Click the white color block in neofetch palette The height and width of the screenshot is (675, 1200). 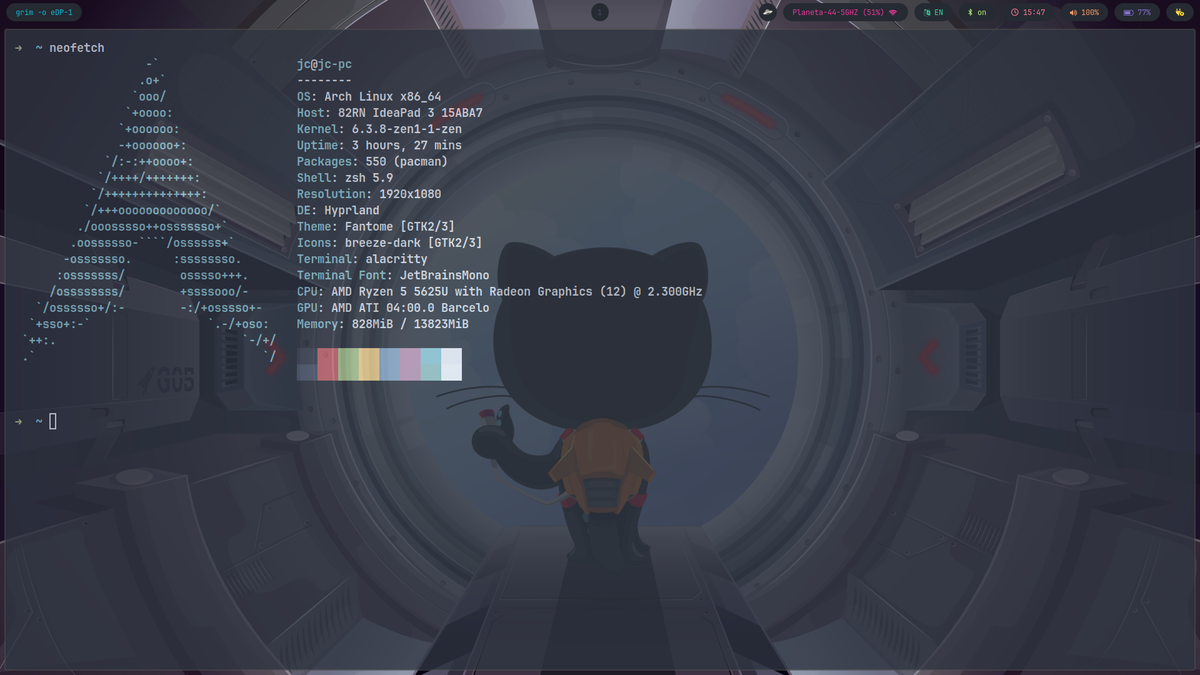pos(451,364)
